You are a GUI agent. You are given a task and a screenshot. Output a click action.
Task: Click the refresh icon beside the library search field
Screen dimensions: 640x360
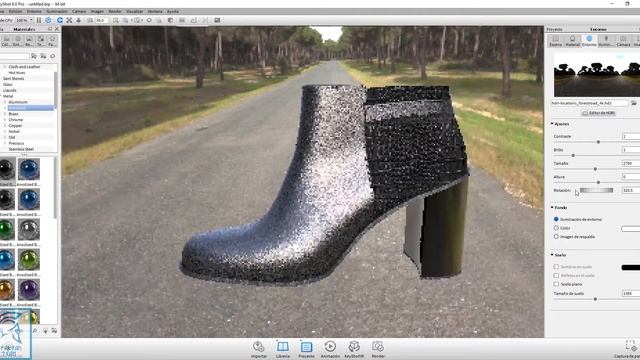pyautogui.click(x=53, y=56)
